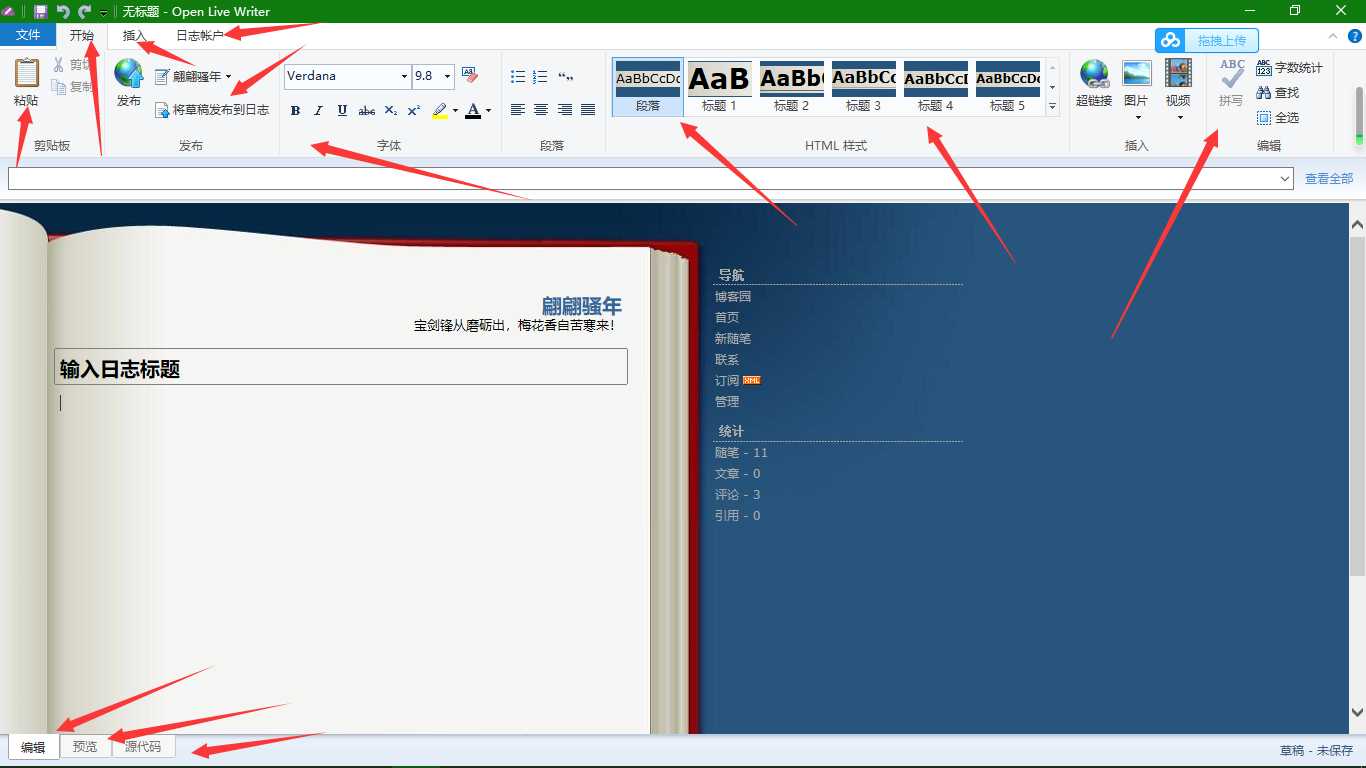Click the subscript X₂ icon

coord(391,110)
